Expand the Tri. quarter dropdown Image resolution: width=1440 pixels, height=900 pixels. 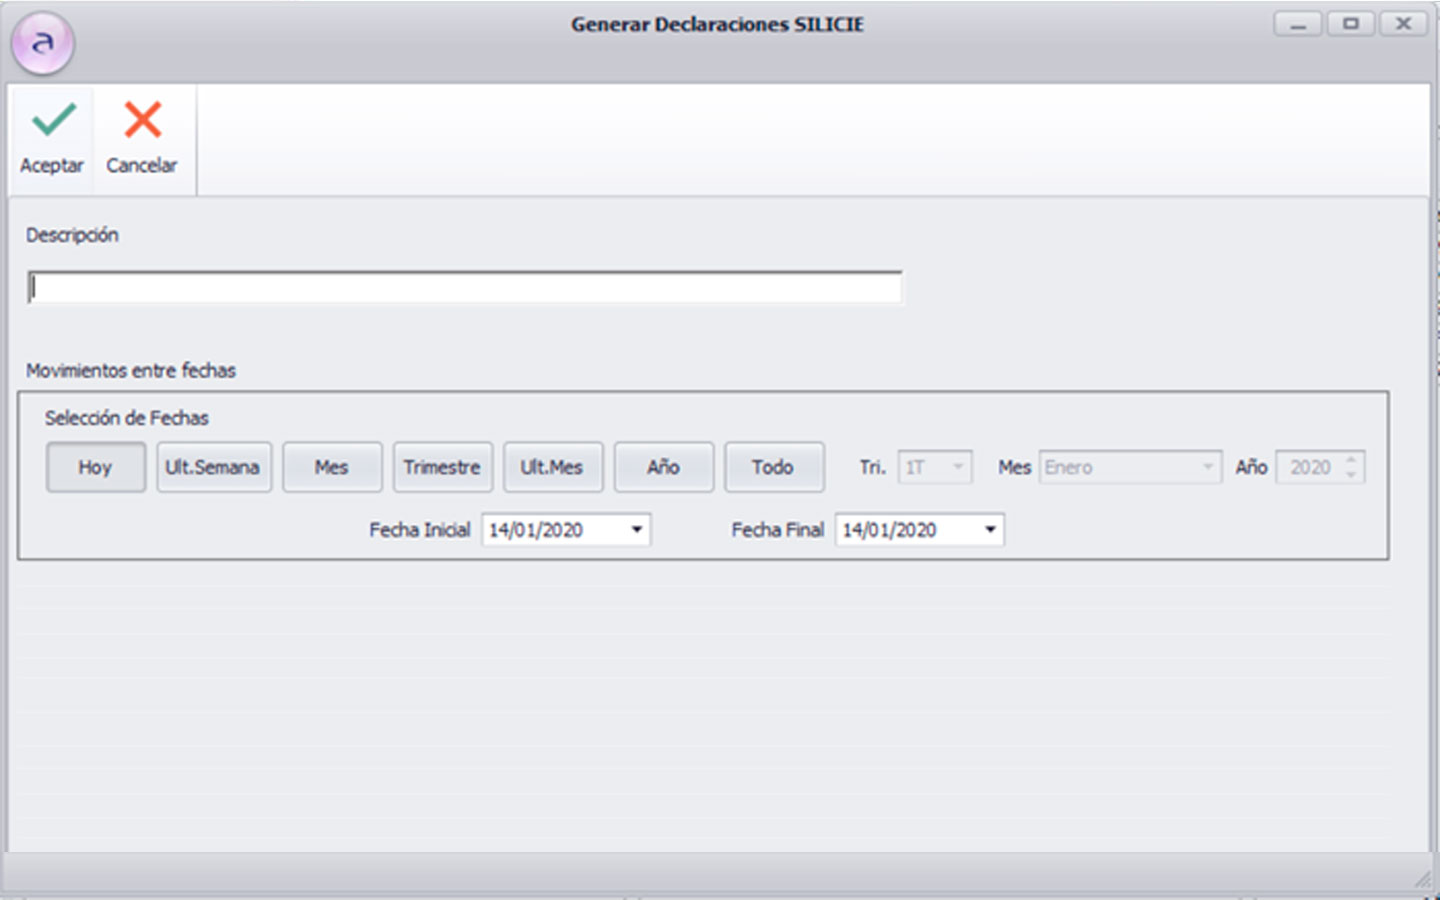[957, 467]
